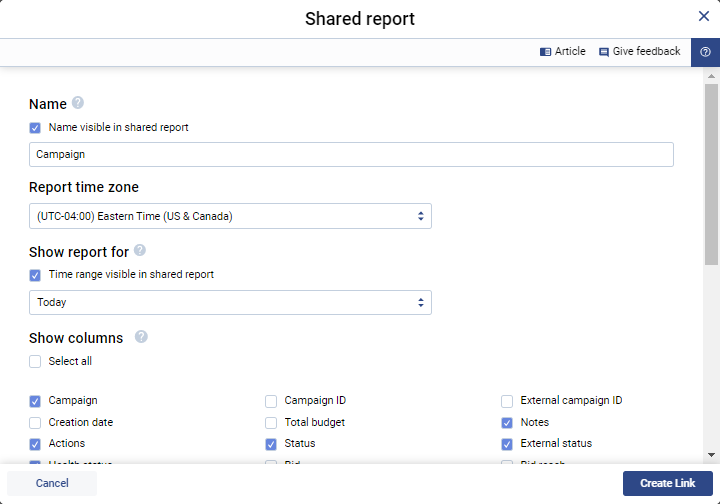Click the Give feedback speech icon

click(x=604, y=52)
